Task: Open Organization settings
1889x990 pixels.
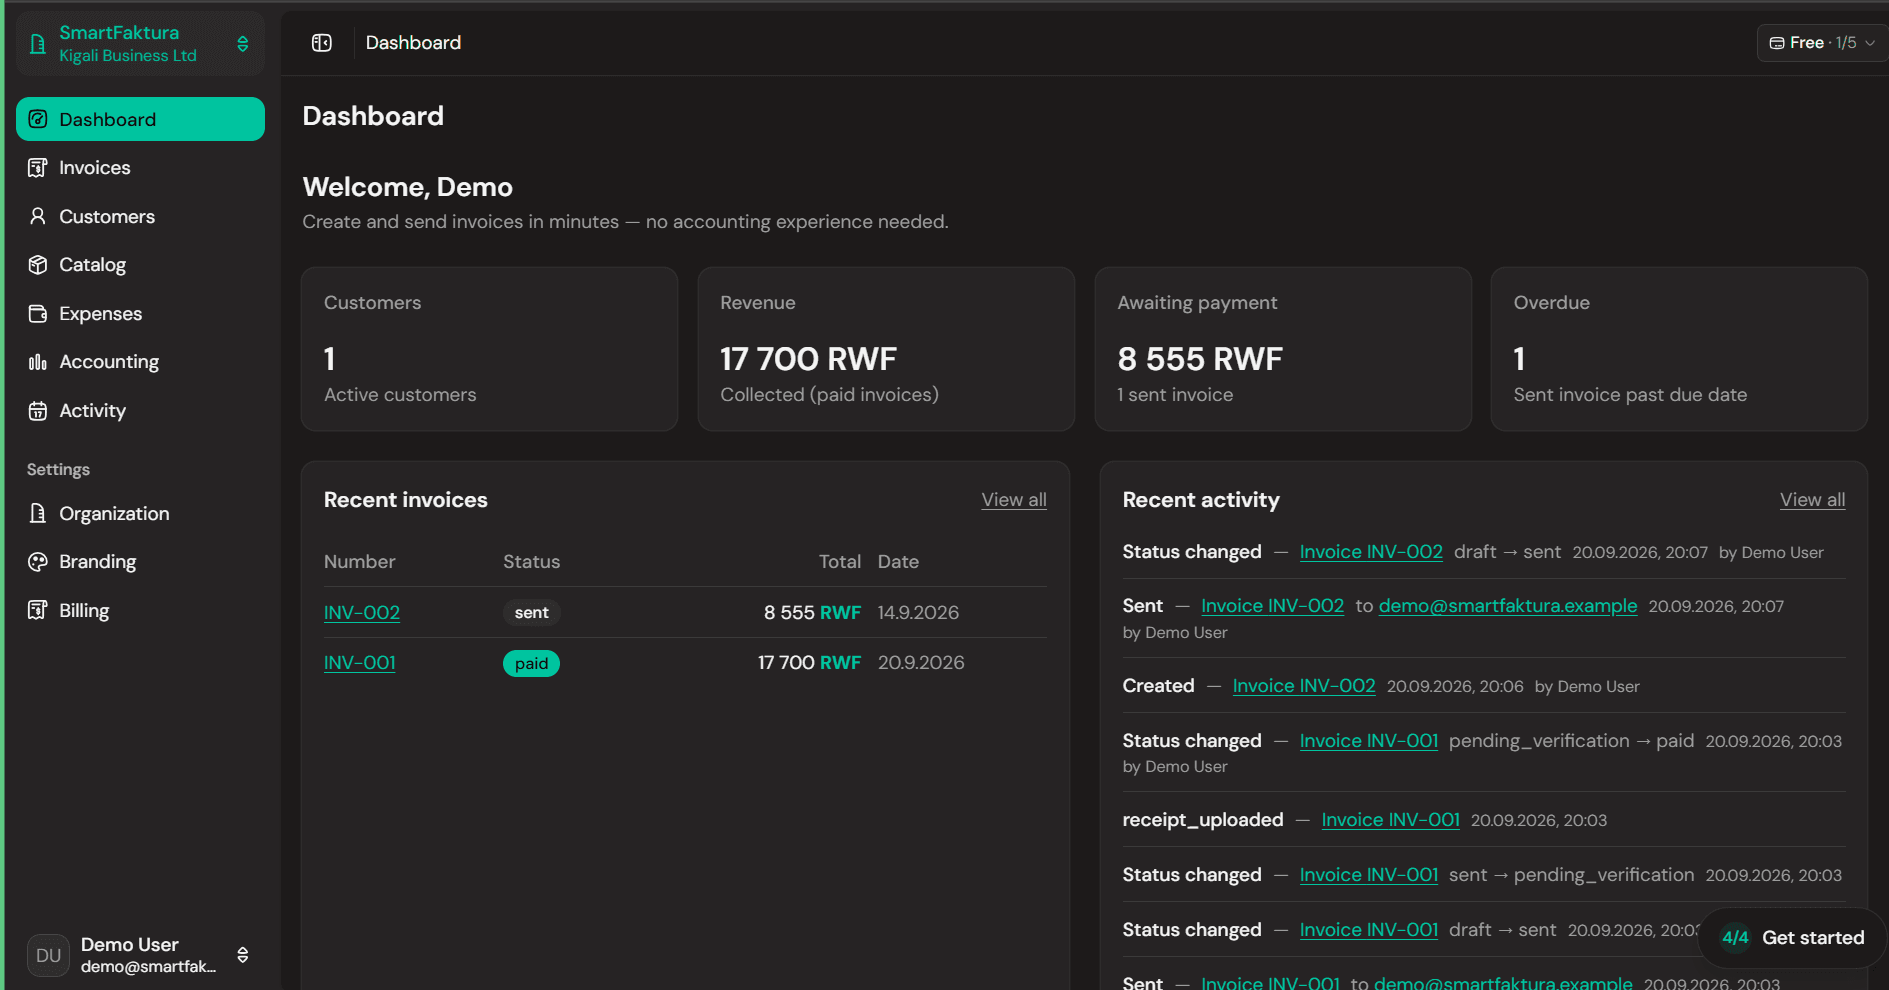Action: pos(140,513)
